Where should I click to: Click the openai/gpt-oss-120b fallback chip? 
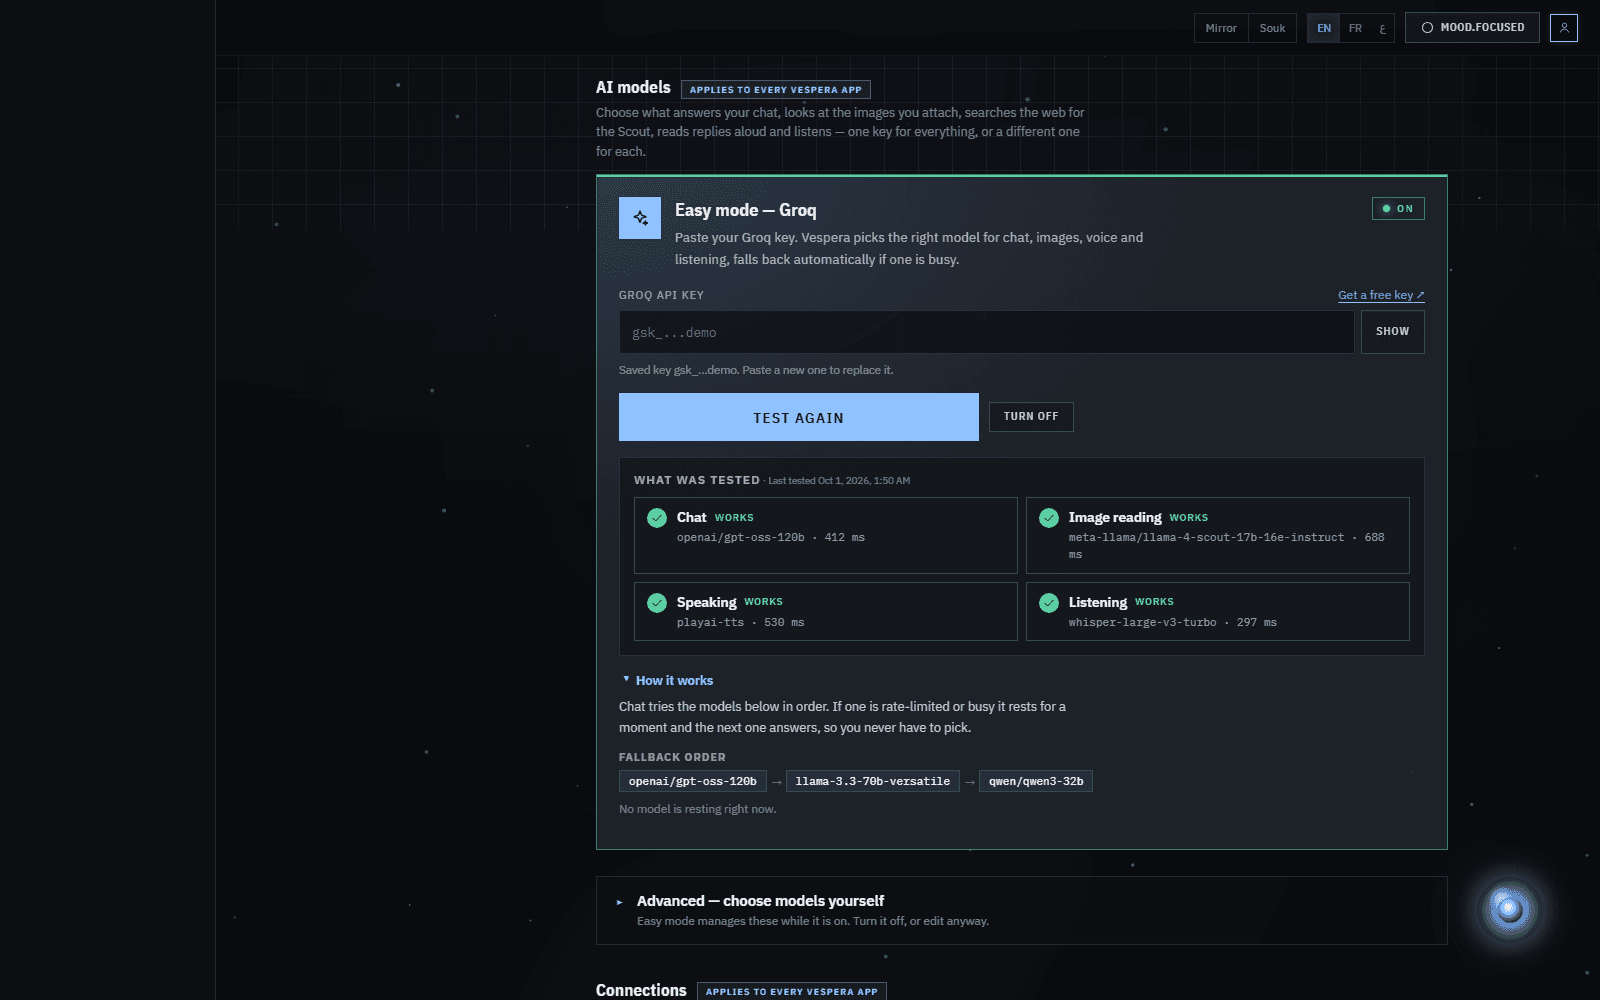[x=693, y=781]
